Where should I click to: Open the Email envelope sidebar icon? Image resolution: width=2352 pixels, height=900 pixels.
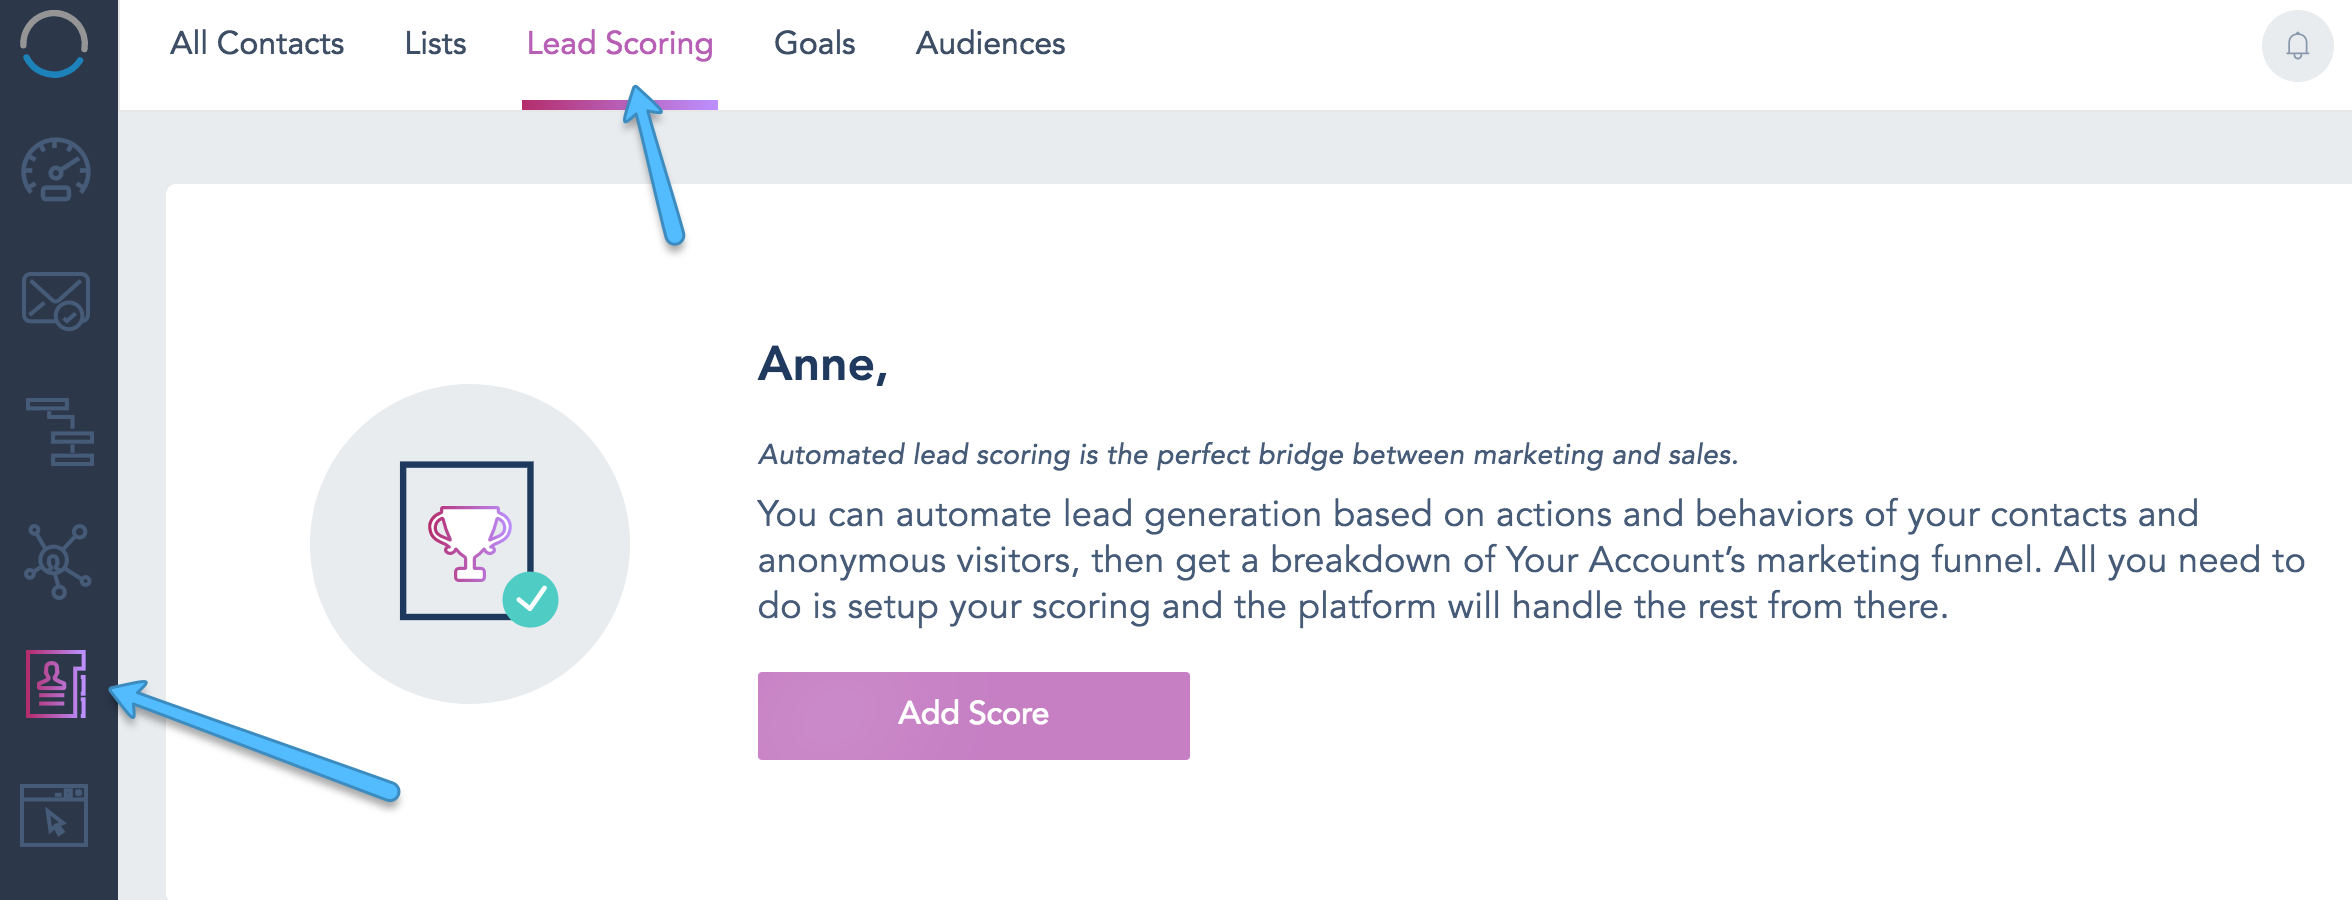[x=56, y=301]
